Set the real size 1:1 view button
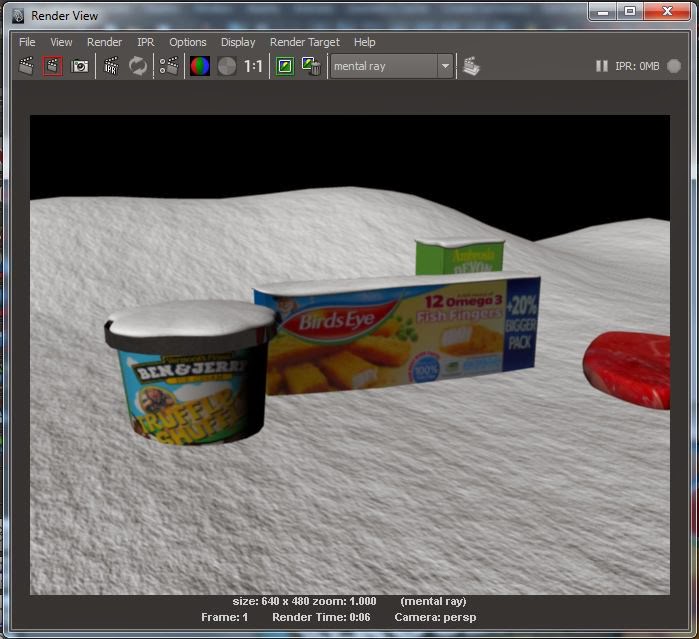Screen dimensions: 699x639 coord(253,66)
